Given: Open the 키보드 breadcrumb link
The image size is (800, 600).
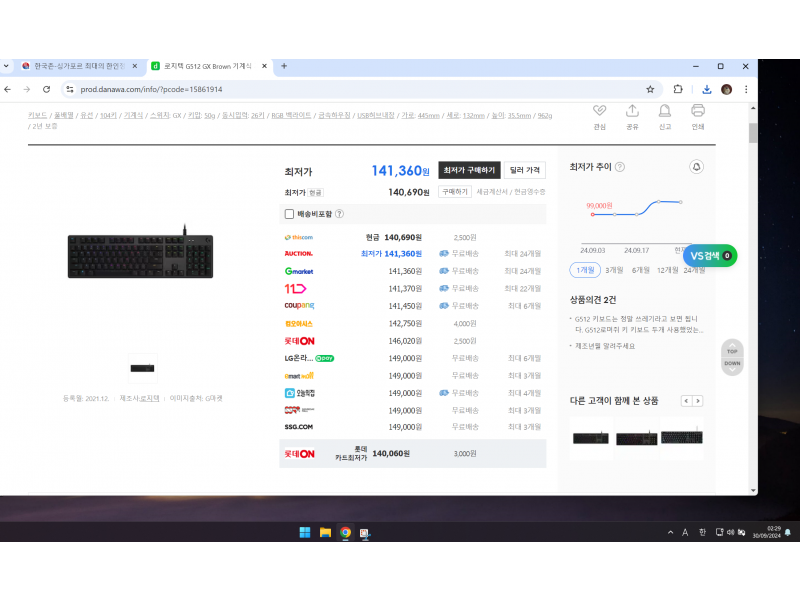Looking at the screenshot, I should click(x=37, y=116).
